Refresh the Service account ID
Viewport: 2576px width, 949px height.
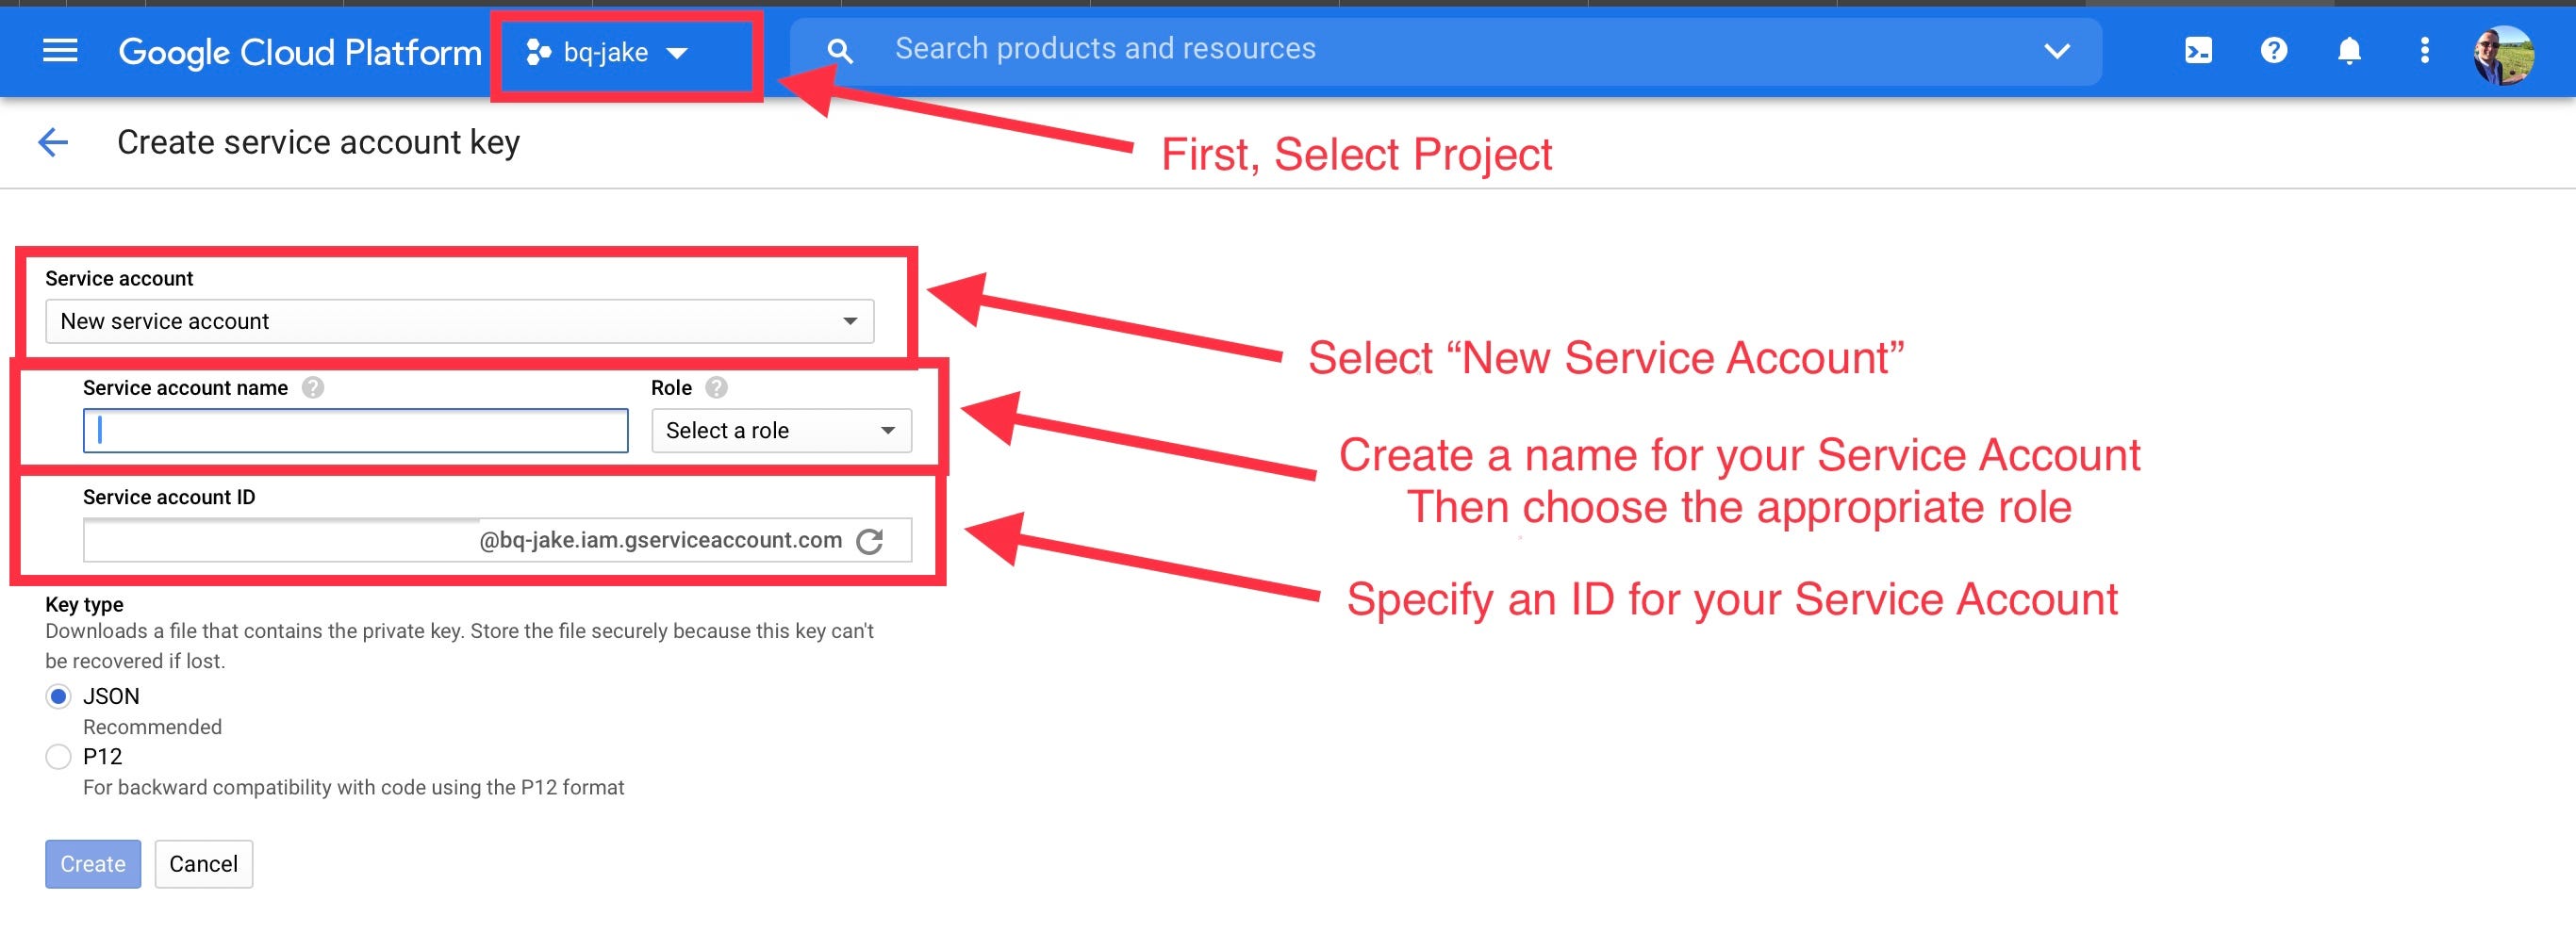[x=870, y=541]
